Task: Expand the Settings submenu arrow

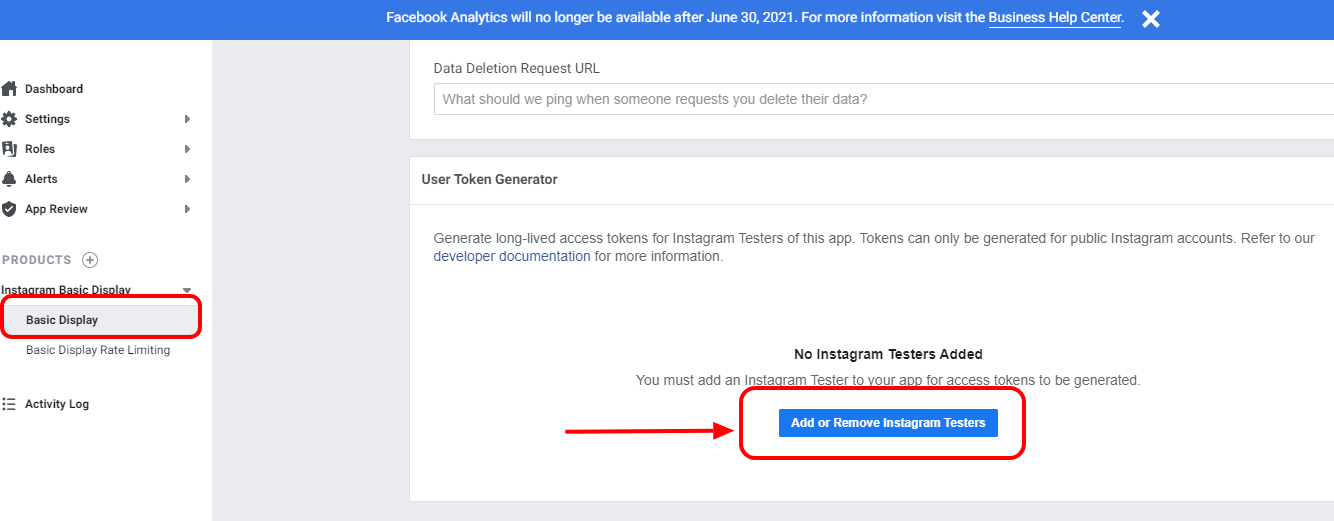Action: [187, 119]
